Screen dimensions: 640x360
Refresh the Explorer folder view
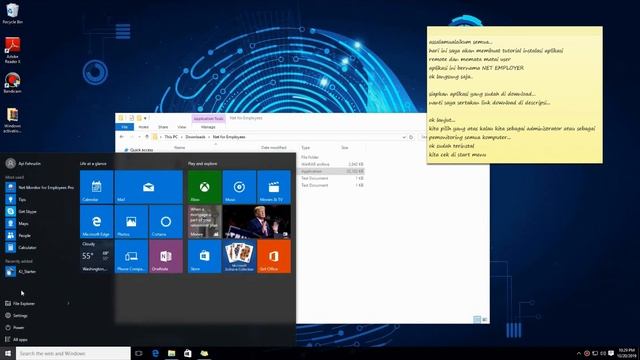point(411,137)
